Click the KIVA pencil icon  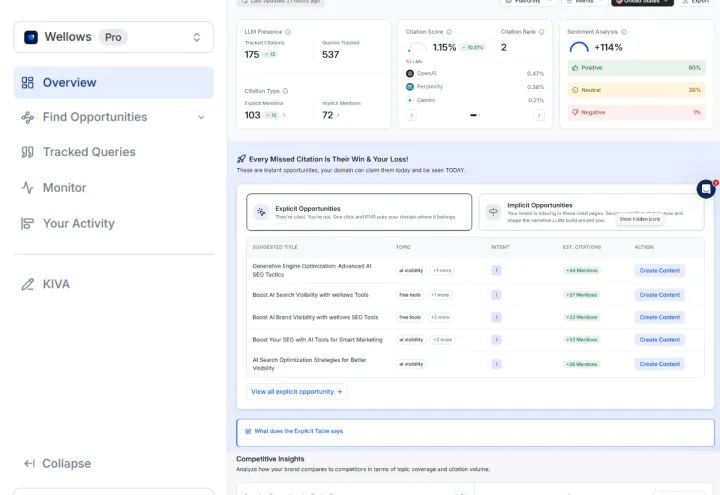(28, 284)
